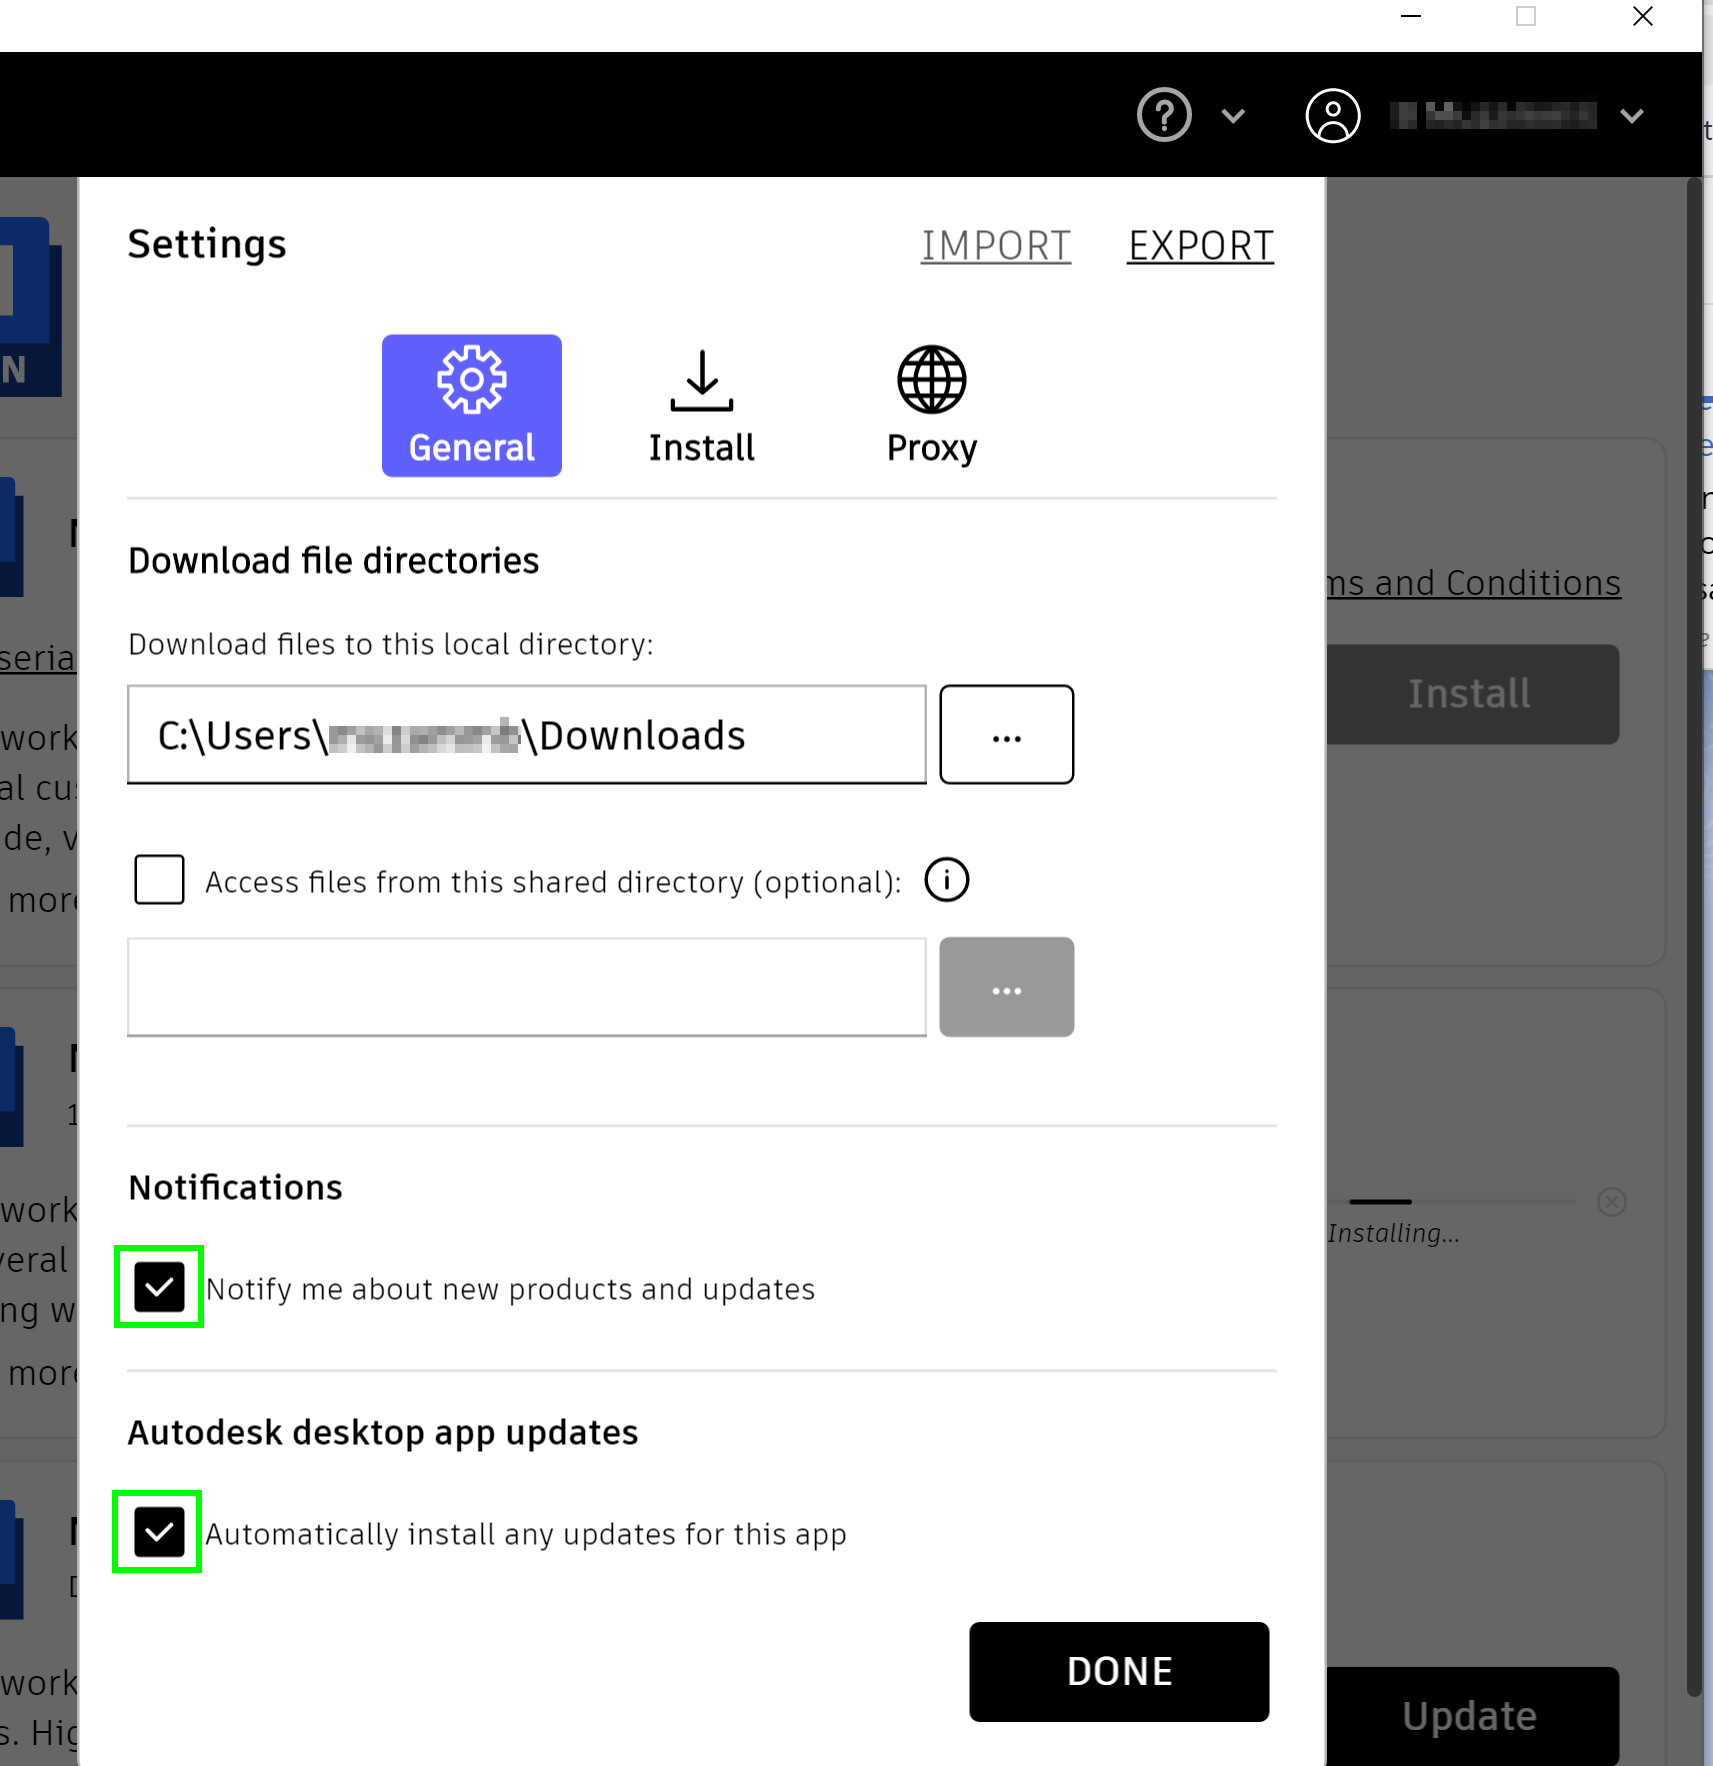Browse for local download directory
This screenshot has height=1766, width=1713.
(x=1007, y=735)
